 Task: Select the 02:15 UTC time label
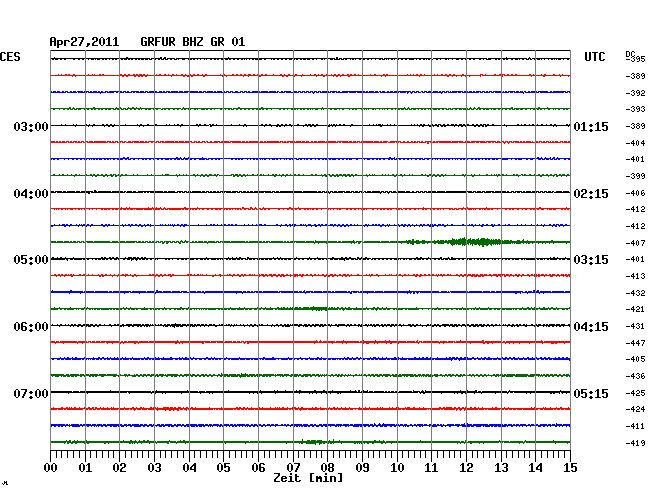[591, 194]
